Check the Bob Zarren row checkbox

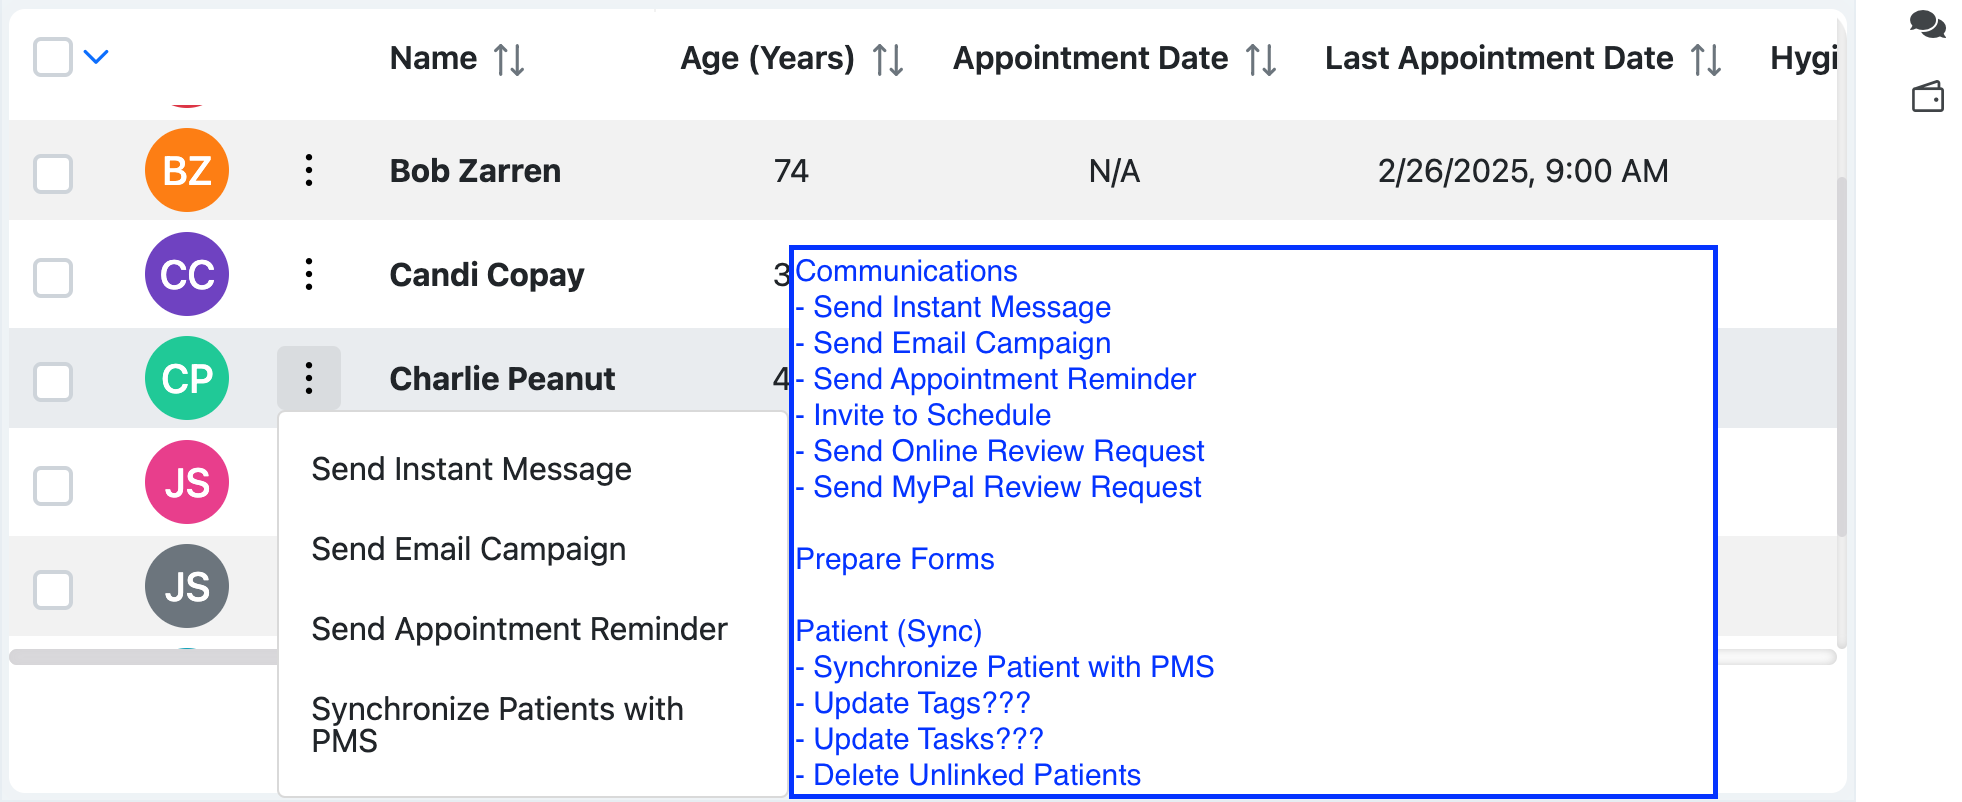53,173
